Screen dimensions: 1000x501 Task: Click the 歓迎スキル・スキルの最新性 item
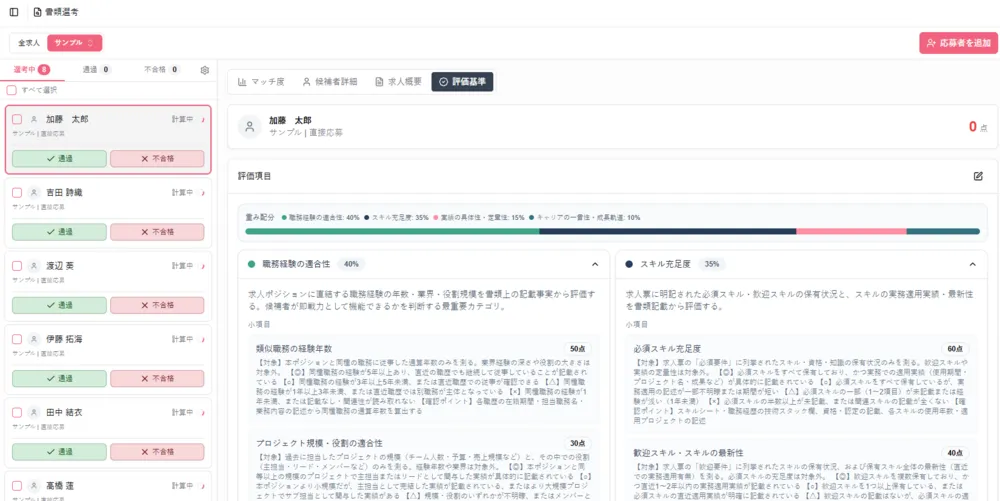click(x=802, y=470)
